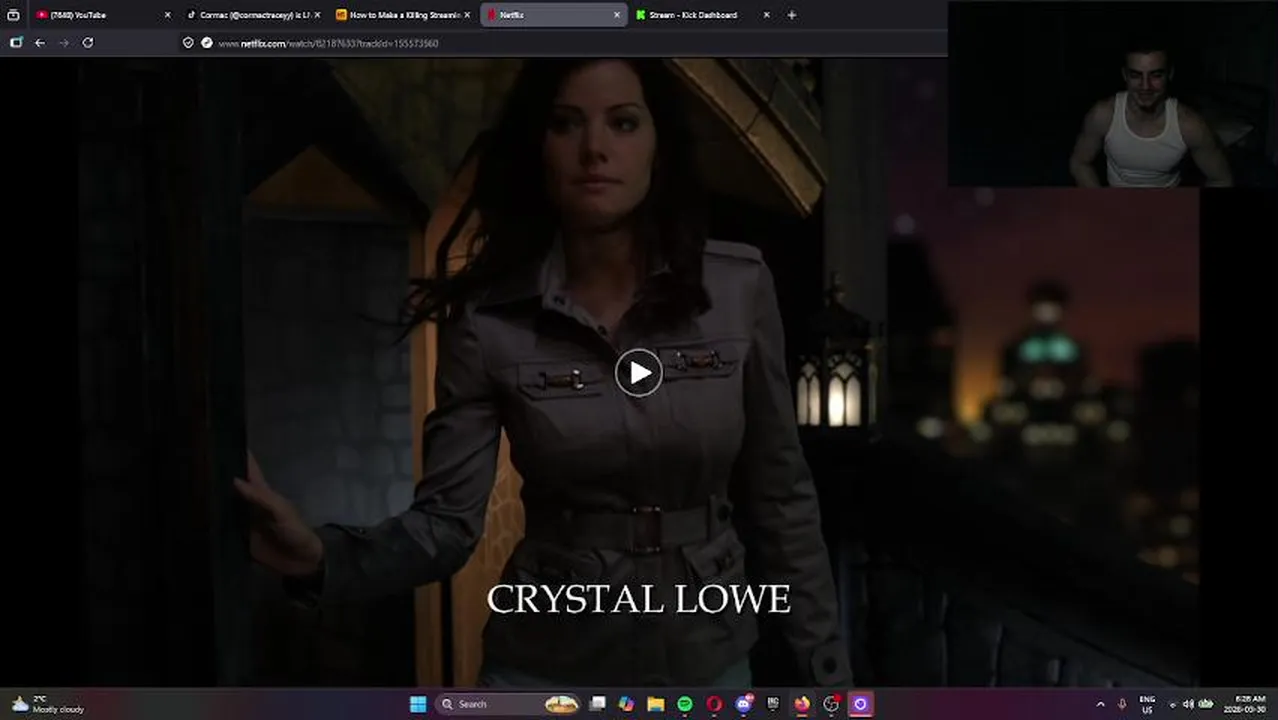Open the How to Make a Killing tab
Image resolution: width=1278 pixels, height=720 pixels.
404,15
